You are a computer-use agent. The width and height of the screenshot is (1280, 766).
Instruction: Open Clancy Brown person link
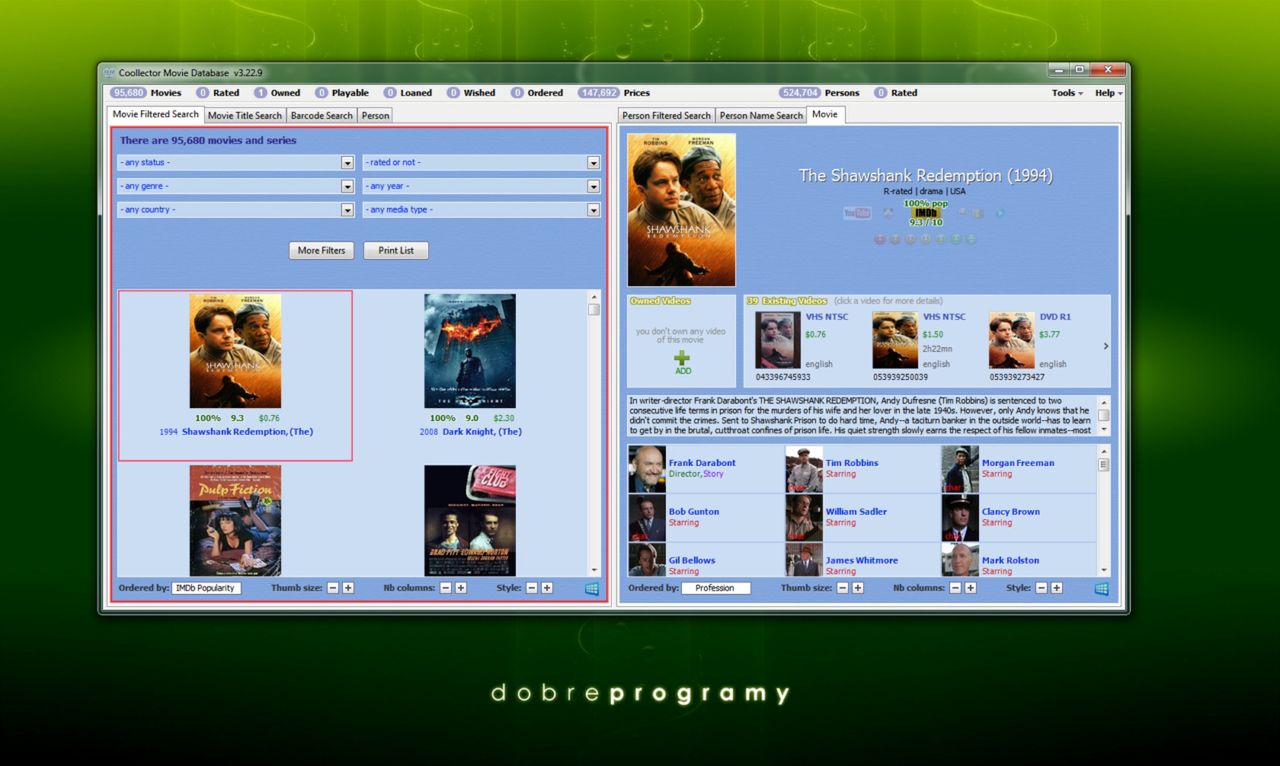click(1011, 511)
